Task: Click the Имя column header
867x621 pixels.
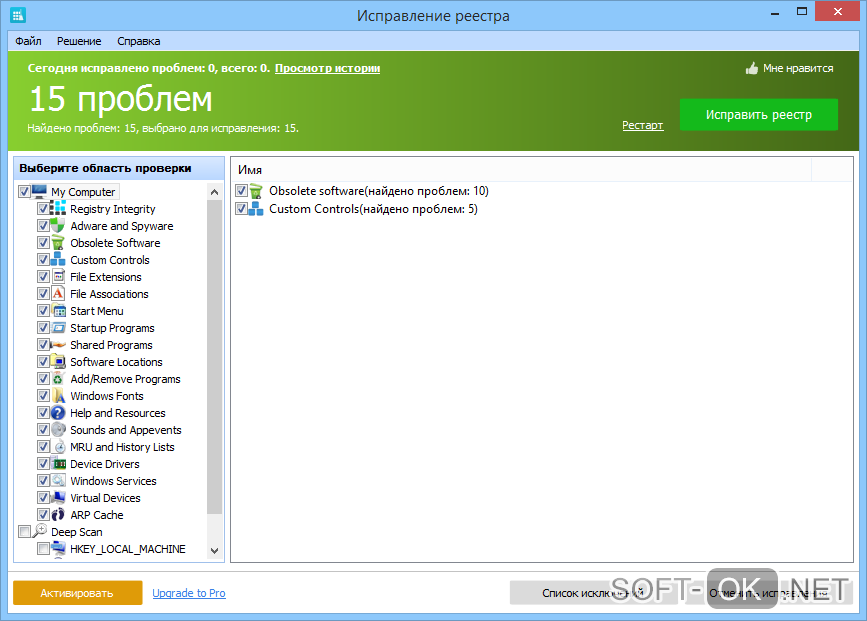Action: point(250,171)
